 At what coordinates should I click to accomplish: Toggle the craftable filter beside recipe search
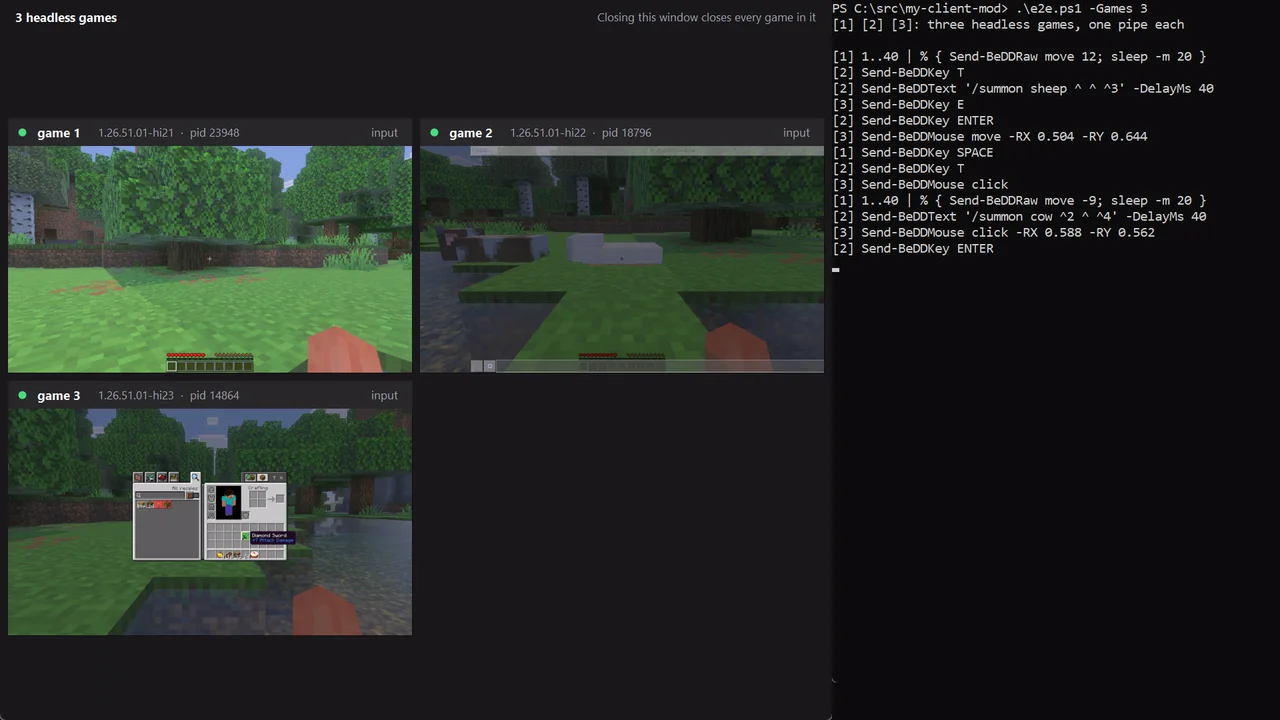[x=194, y=495]
